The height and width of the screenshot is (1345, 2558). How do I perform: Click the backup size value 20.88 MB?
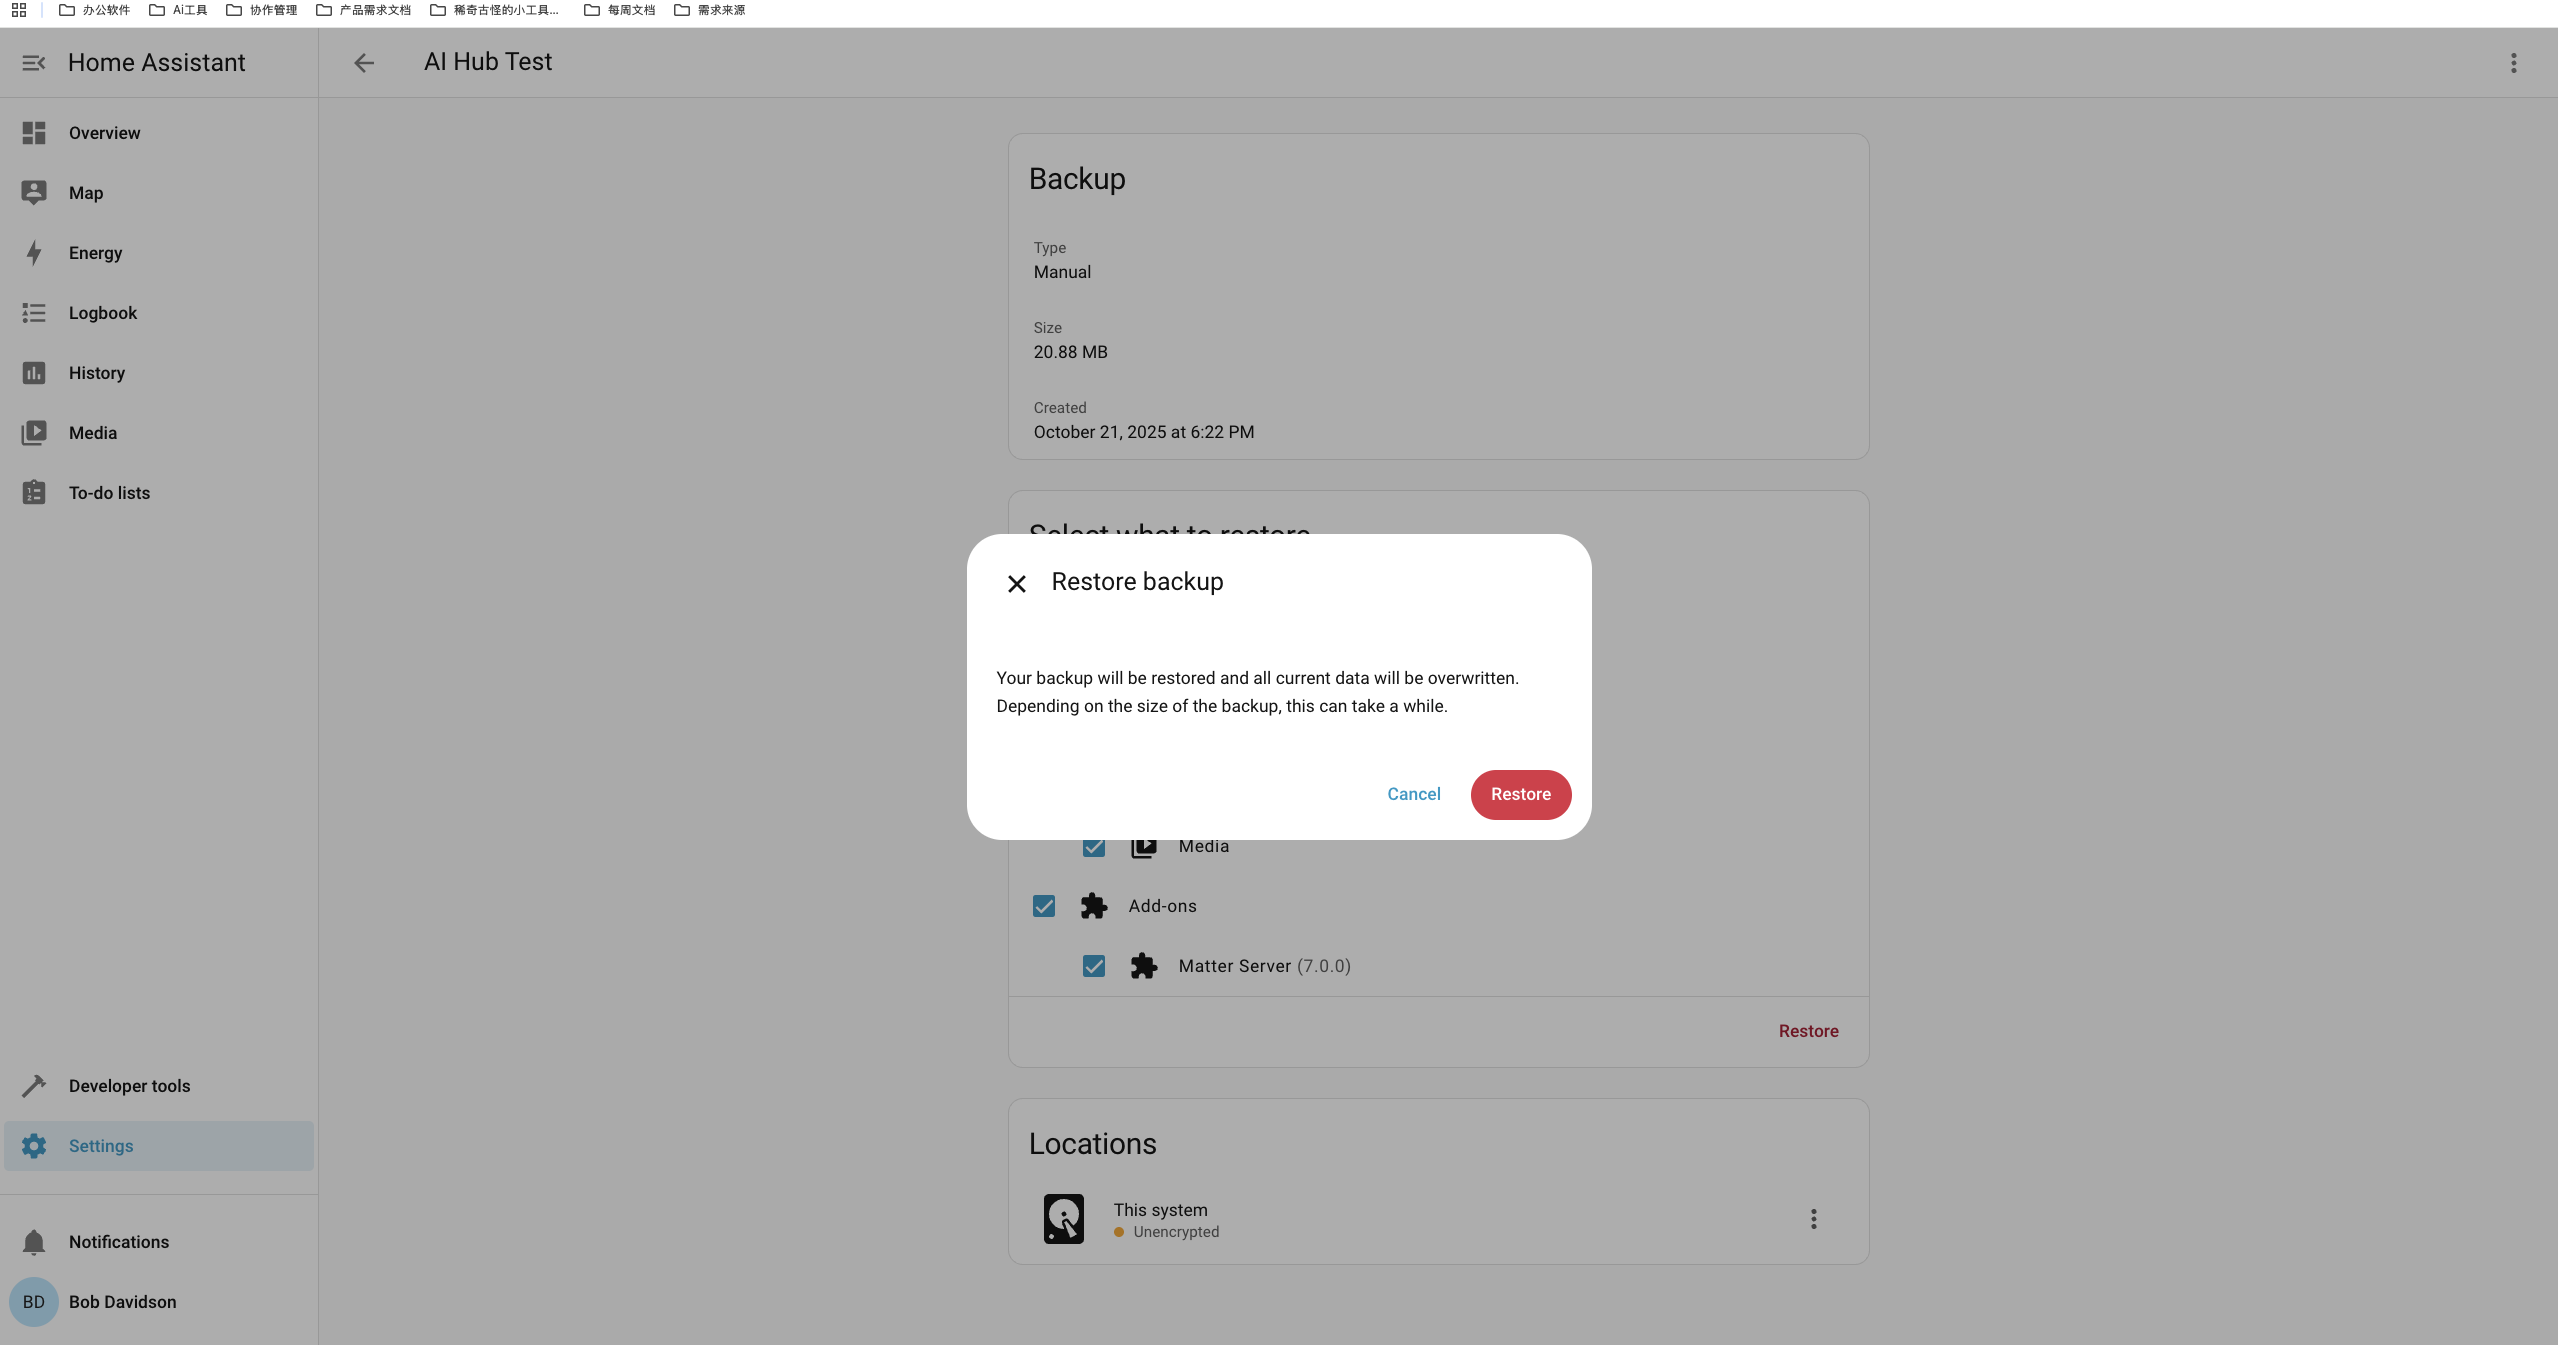[1071, 352]
